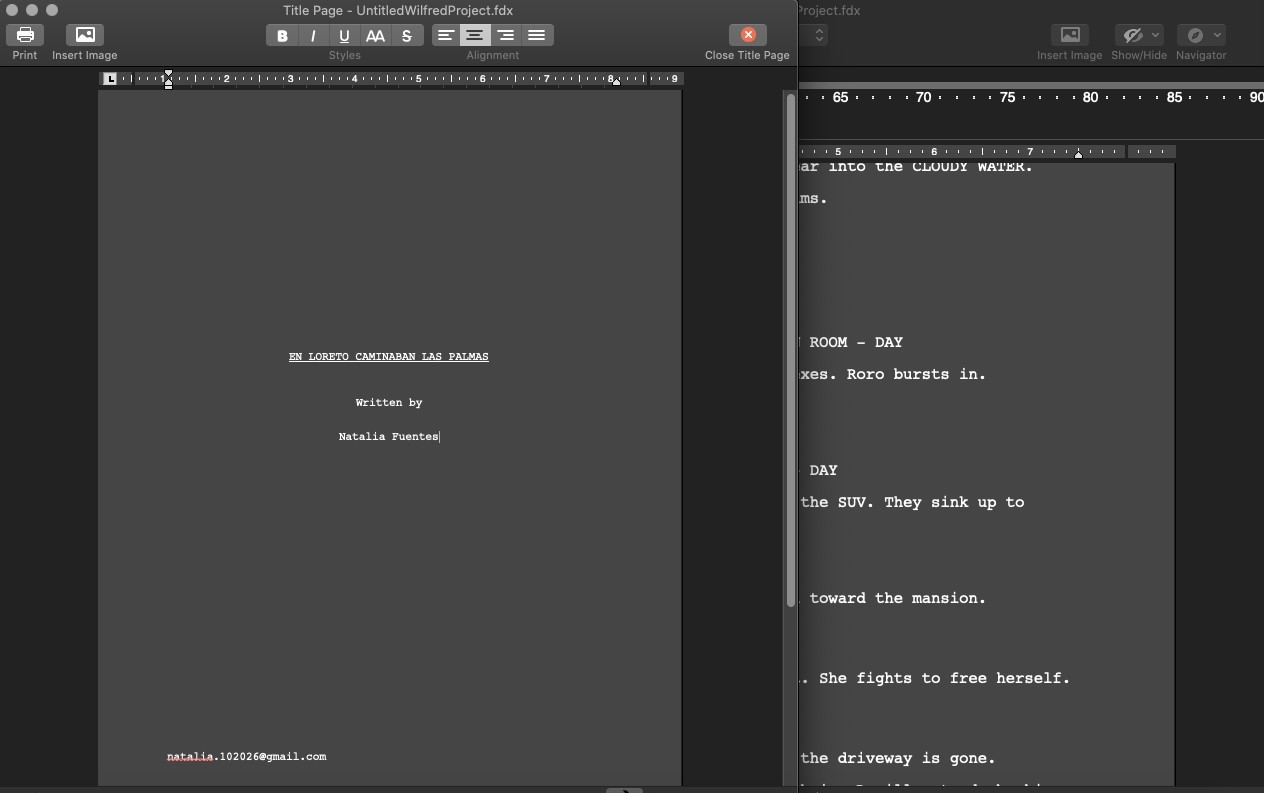Select justified alignment
The image size is (1264, 793).
click(x=537, y=35)
